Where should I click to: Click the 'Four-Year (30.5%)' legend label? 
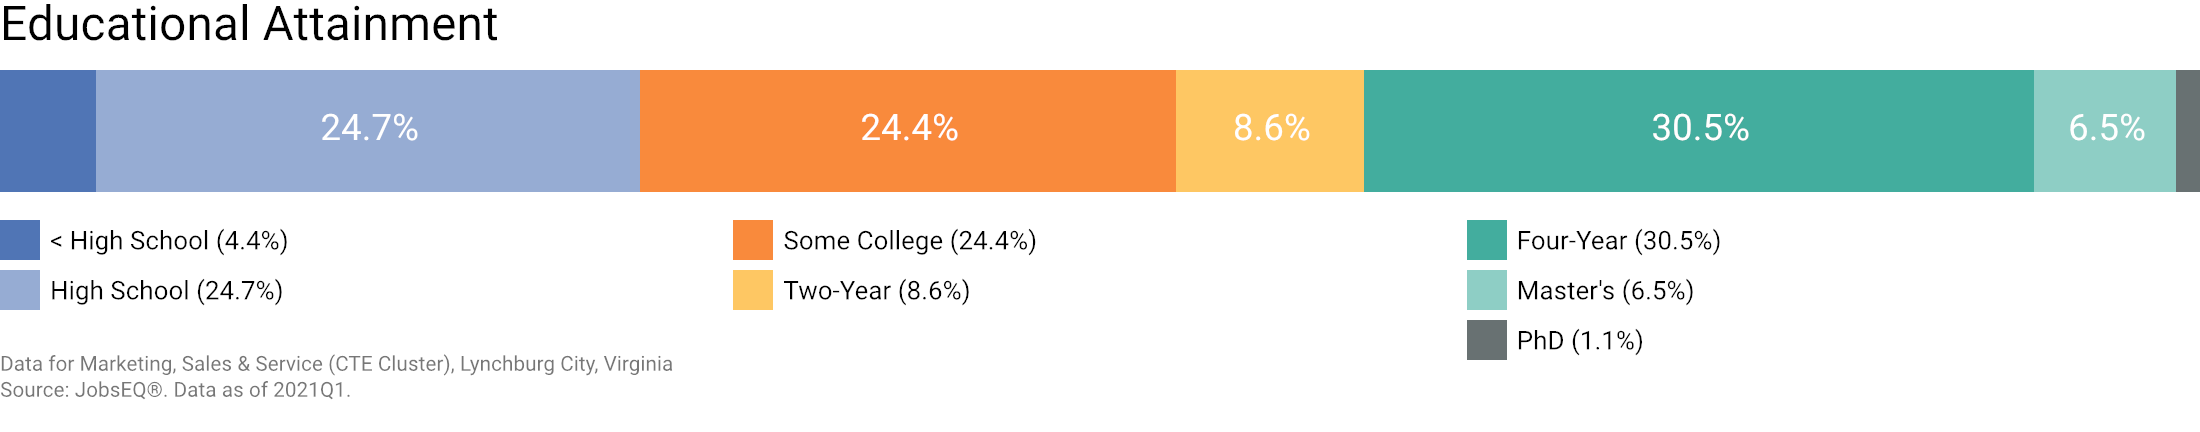point(1619,241)
